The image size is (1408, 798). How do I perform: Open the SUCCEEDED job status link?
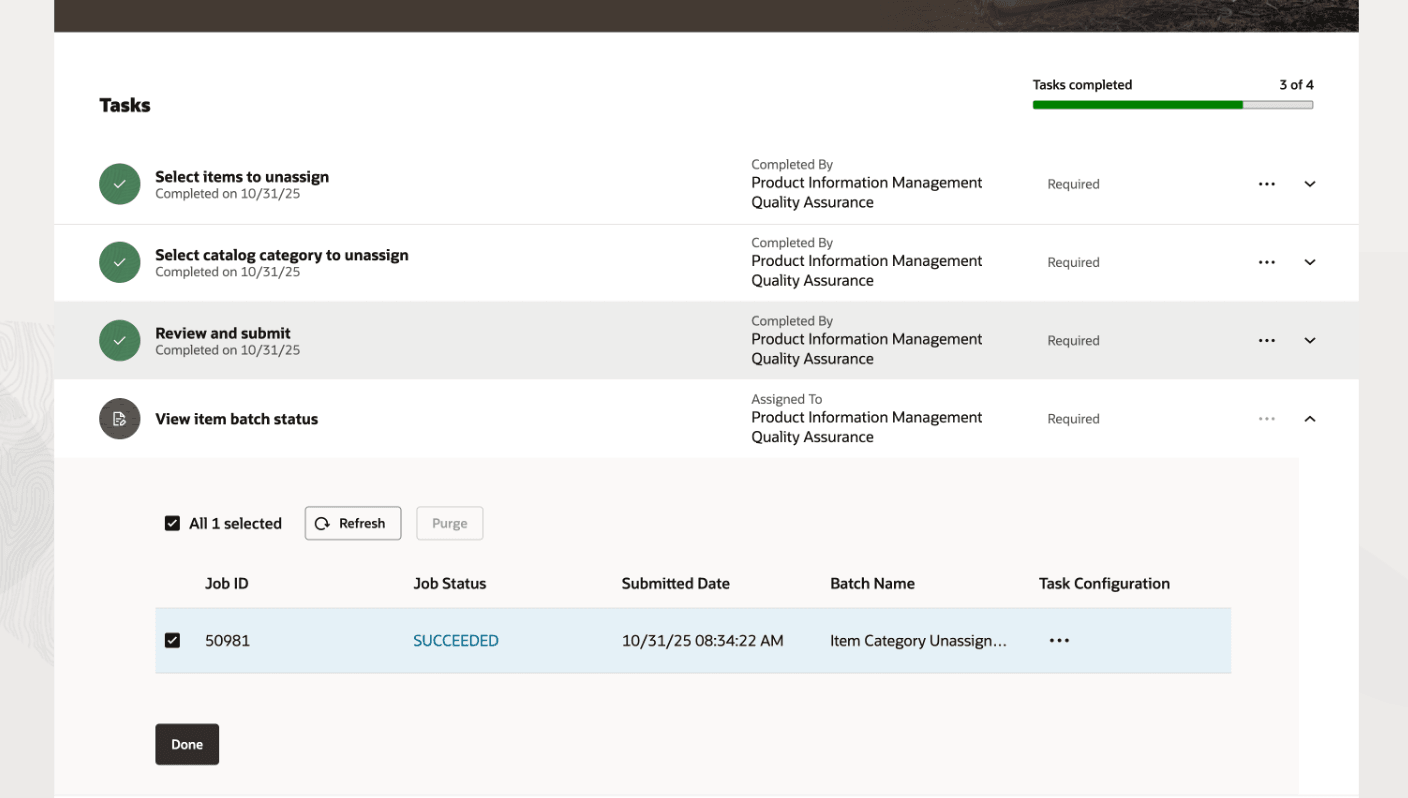point(456,640)
